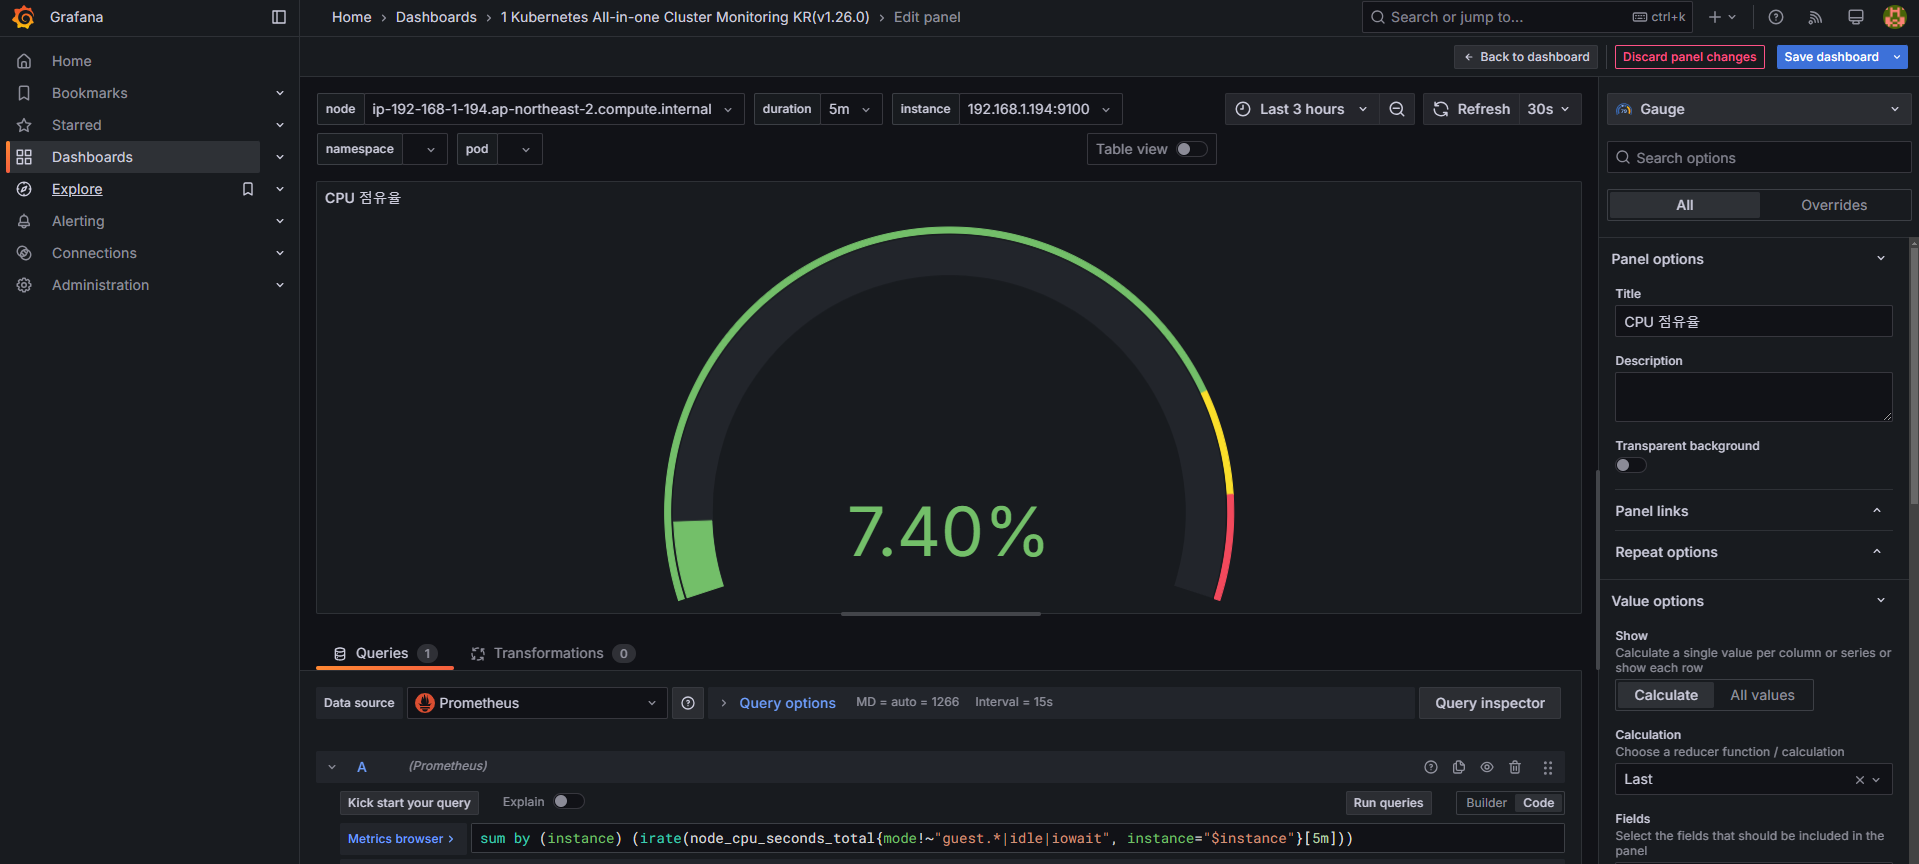Viewport: 1919px width, 864px height.
Task: Click the panel resize handle bar below gauge
Action: click(x=941, y=614)
